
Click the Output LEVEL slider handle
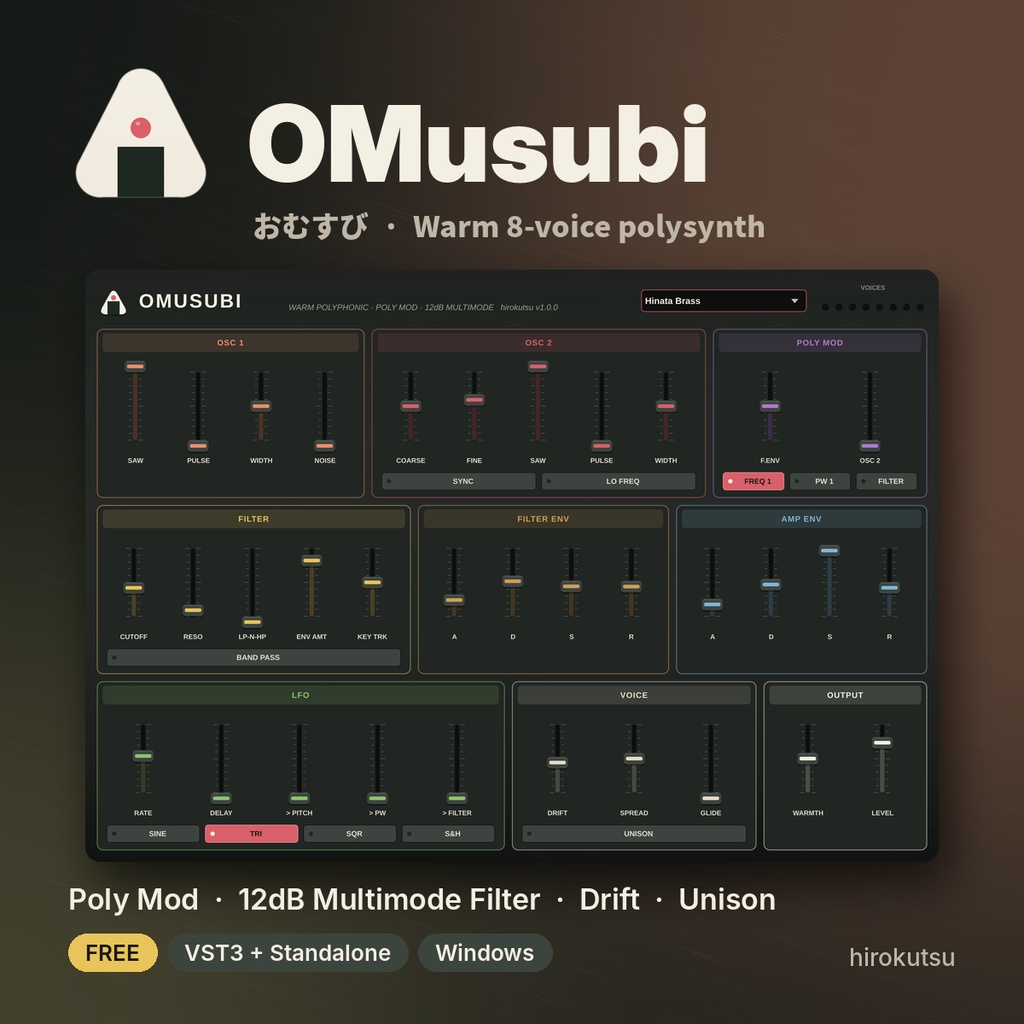882,743
